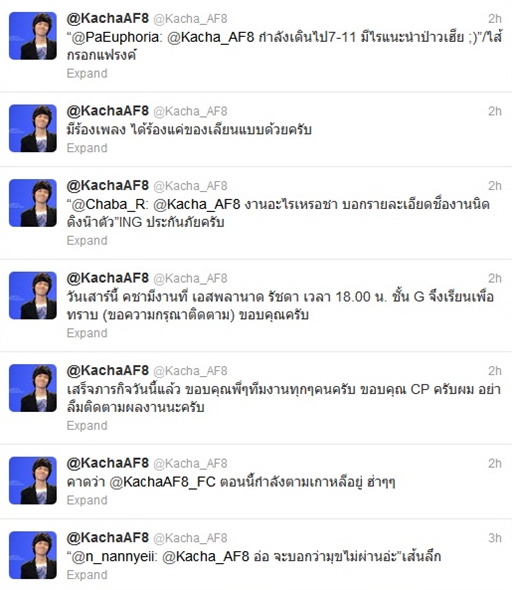512x590 pixels.
Task: Click @KachaAF8 display name on the CP tweet
Action: click(x=108, y=371)
